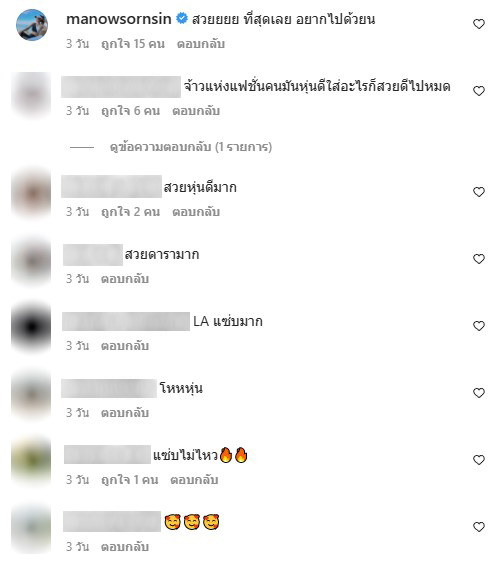
Task: Open manowsornsin username profile link
Action: (119, 19)
